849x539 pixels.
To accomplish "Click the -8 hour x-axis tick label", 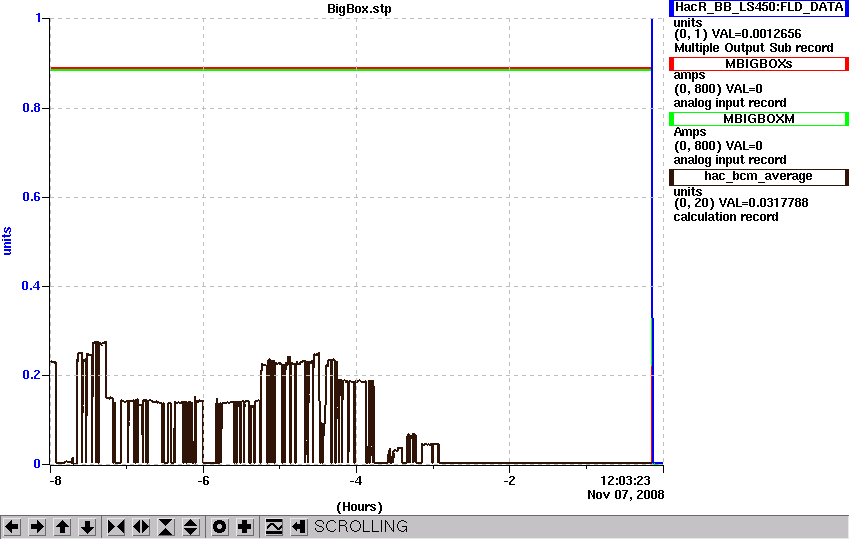I will [x=54, y=481].
